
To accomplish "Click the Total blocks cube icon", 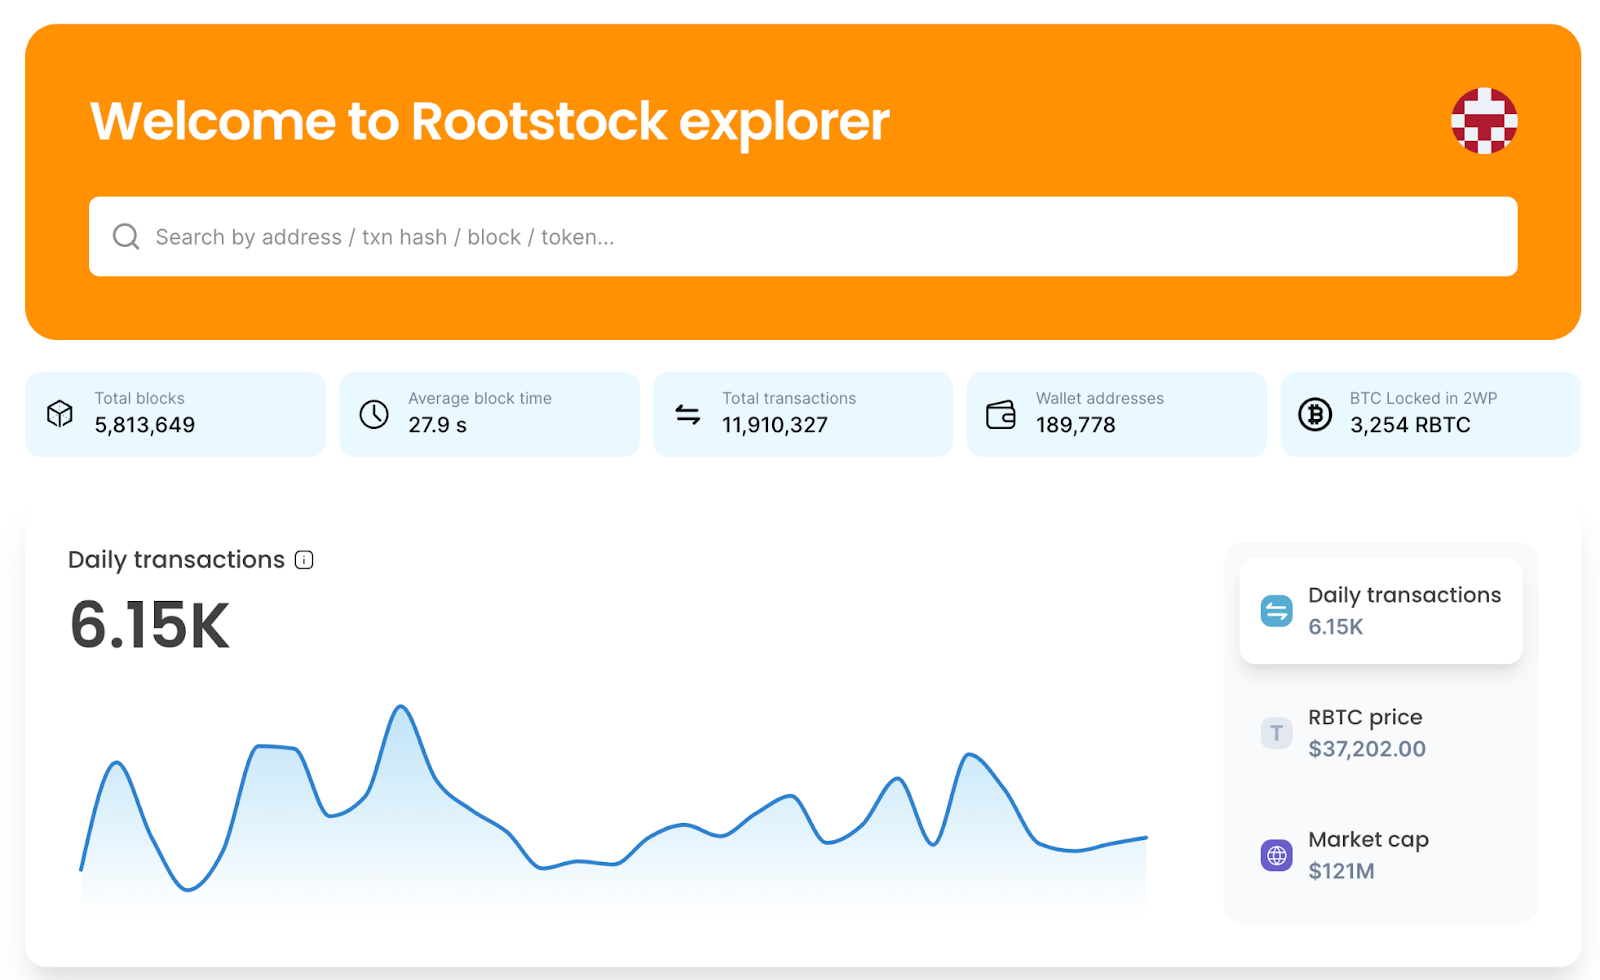I will point(60,413).
